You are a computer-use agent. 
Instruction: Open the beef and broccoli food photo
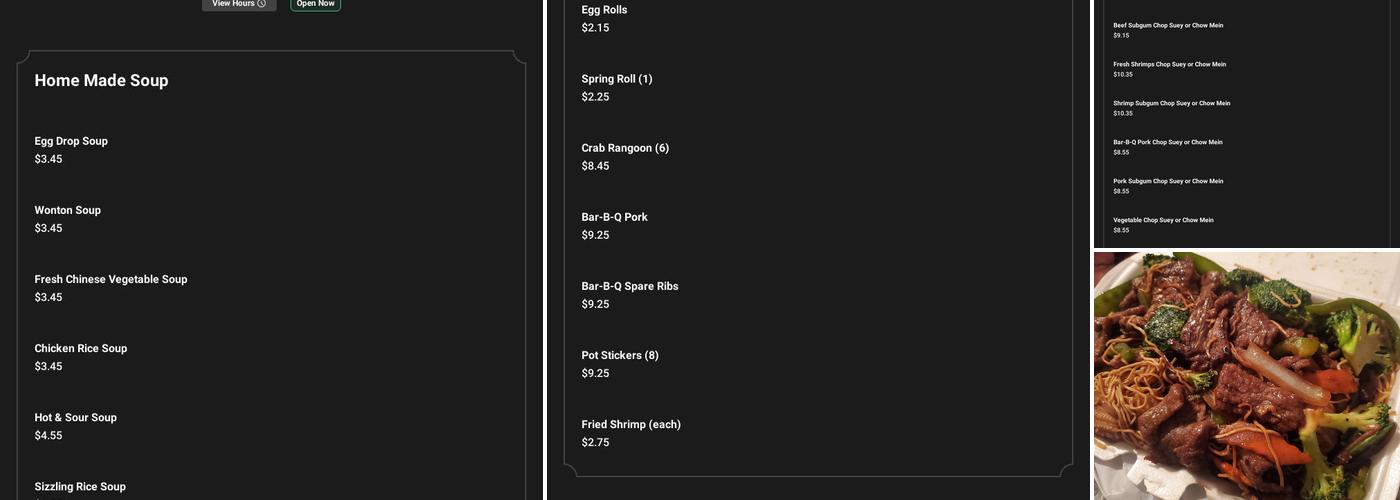click(x=1246, y=376)
